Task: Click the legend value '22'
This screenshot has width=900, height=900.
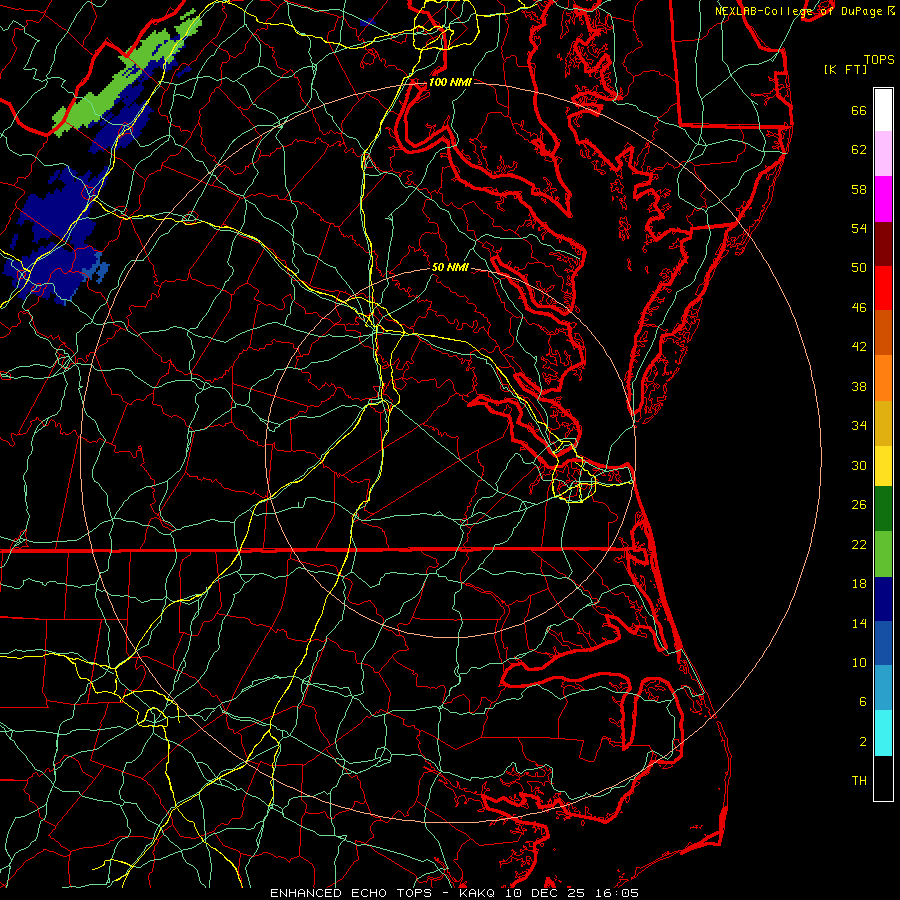Action: [x=859, y=544]
